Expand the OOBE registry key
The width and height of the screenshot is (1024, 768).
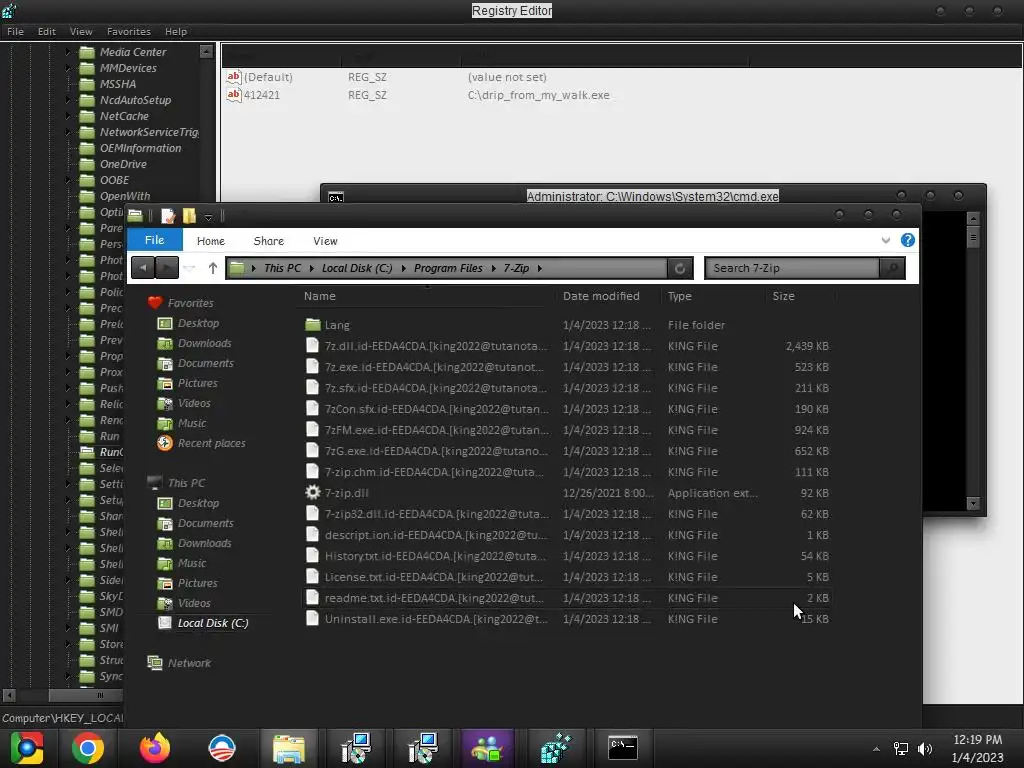(x=68, y=180)
